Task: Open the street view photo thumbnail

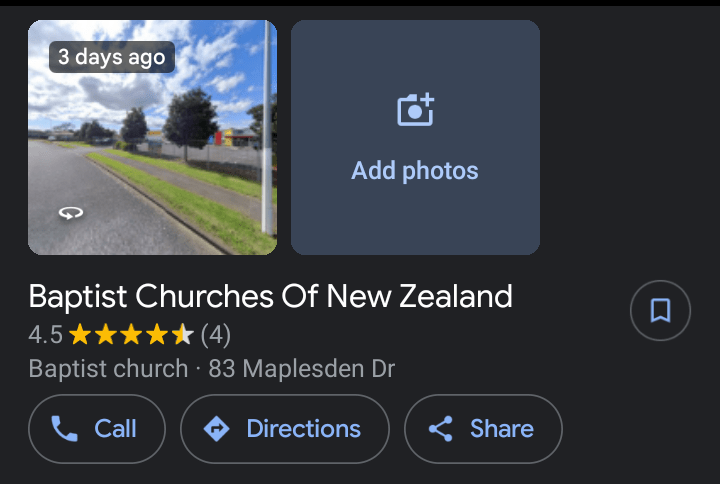Action: pyautogui.click(x=152, y=150)
